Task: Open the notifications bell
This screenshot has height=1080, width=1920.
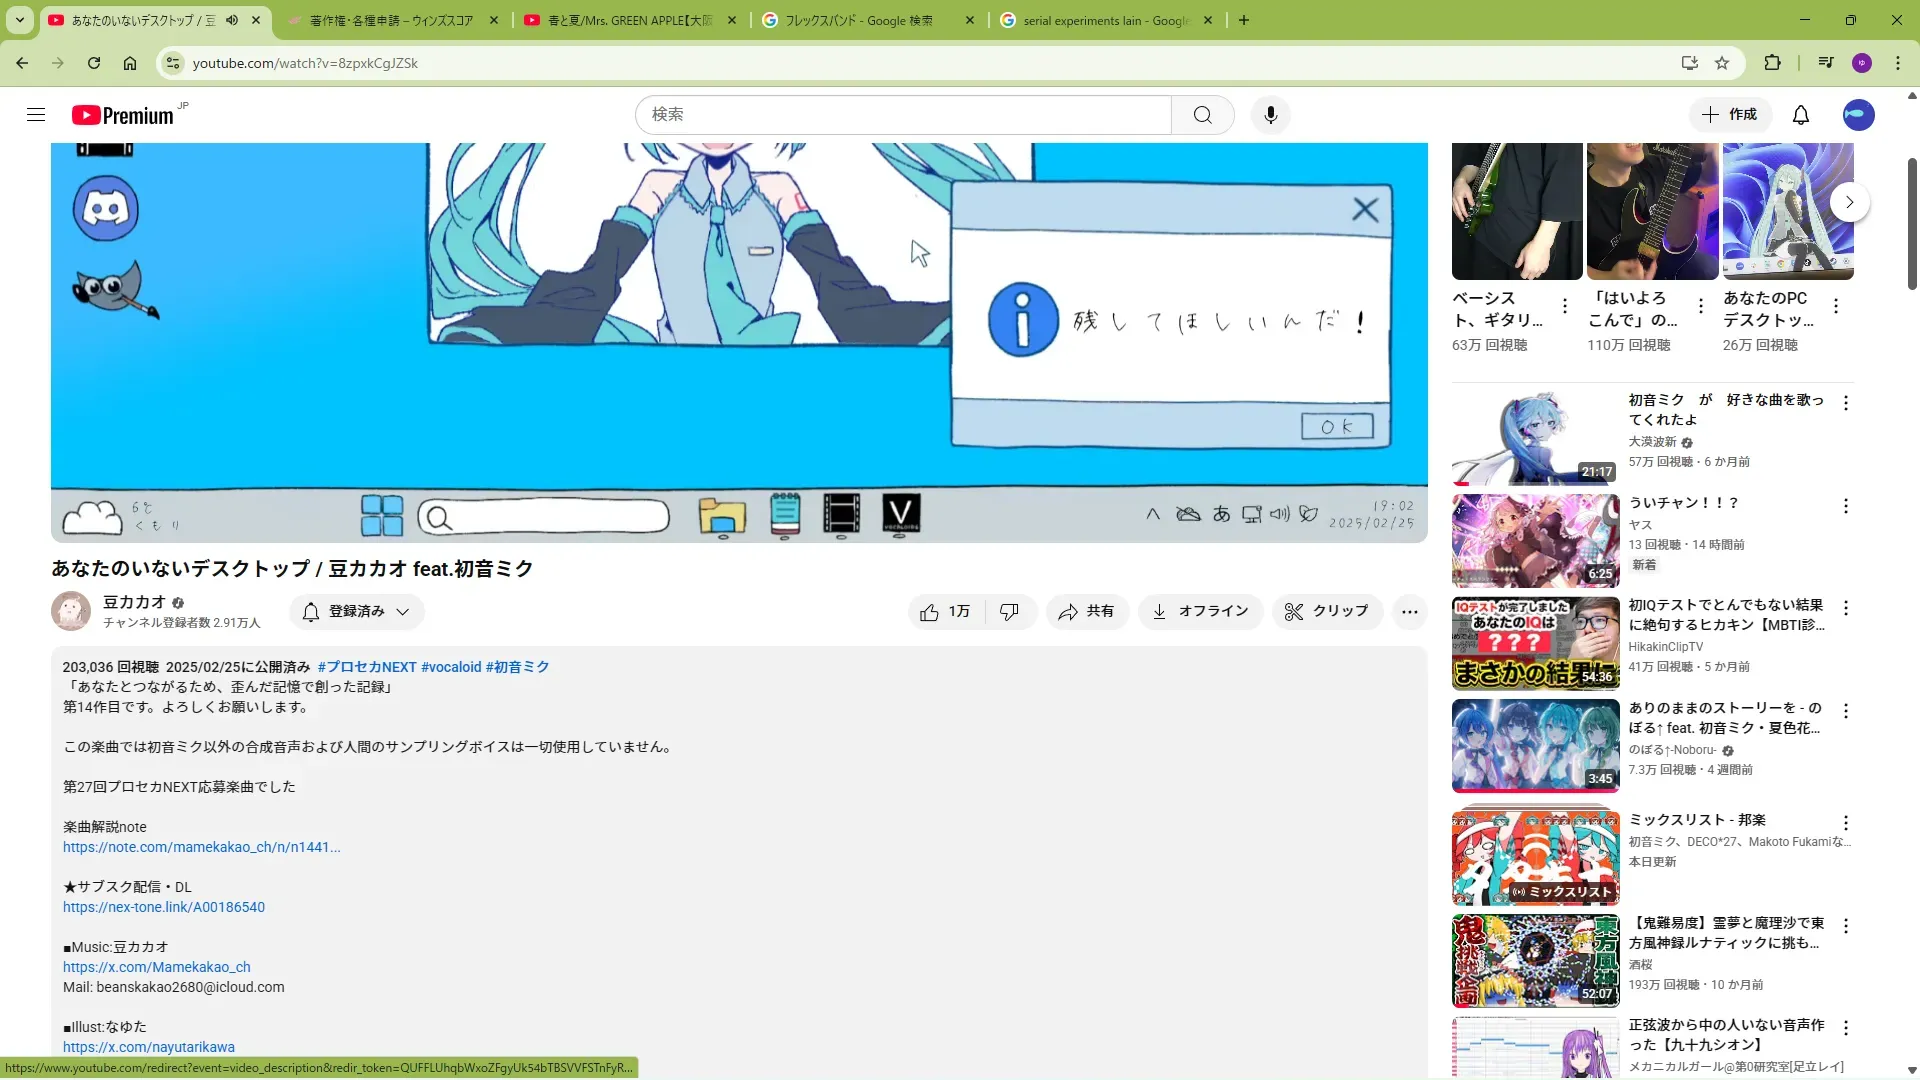Action: [1800, 115]
